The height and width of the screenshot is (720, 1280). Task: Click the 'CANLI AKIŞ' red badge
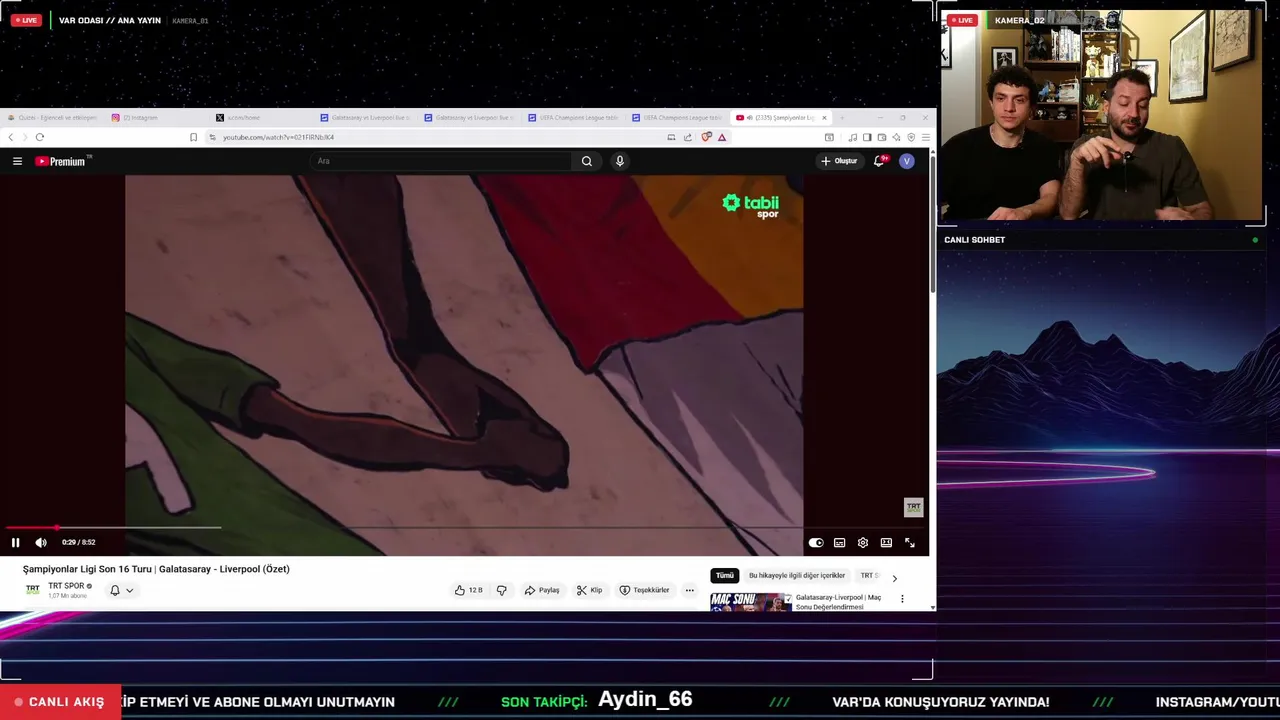point(60,702)
